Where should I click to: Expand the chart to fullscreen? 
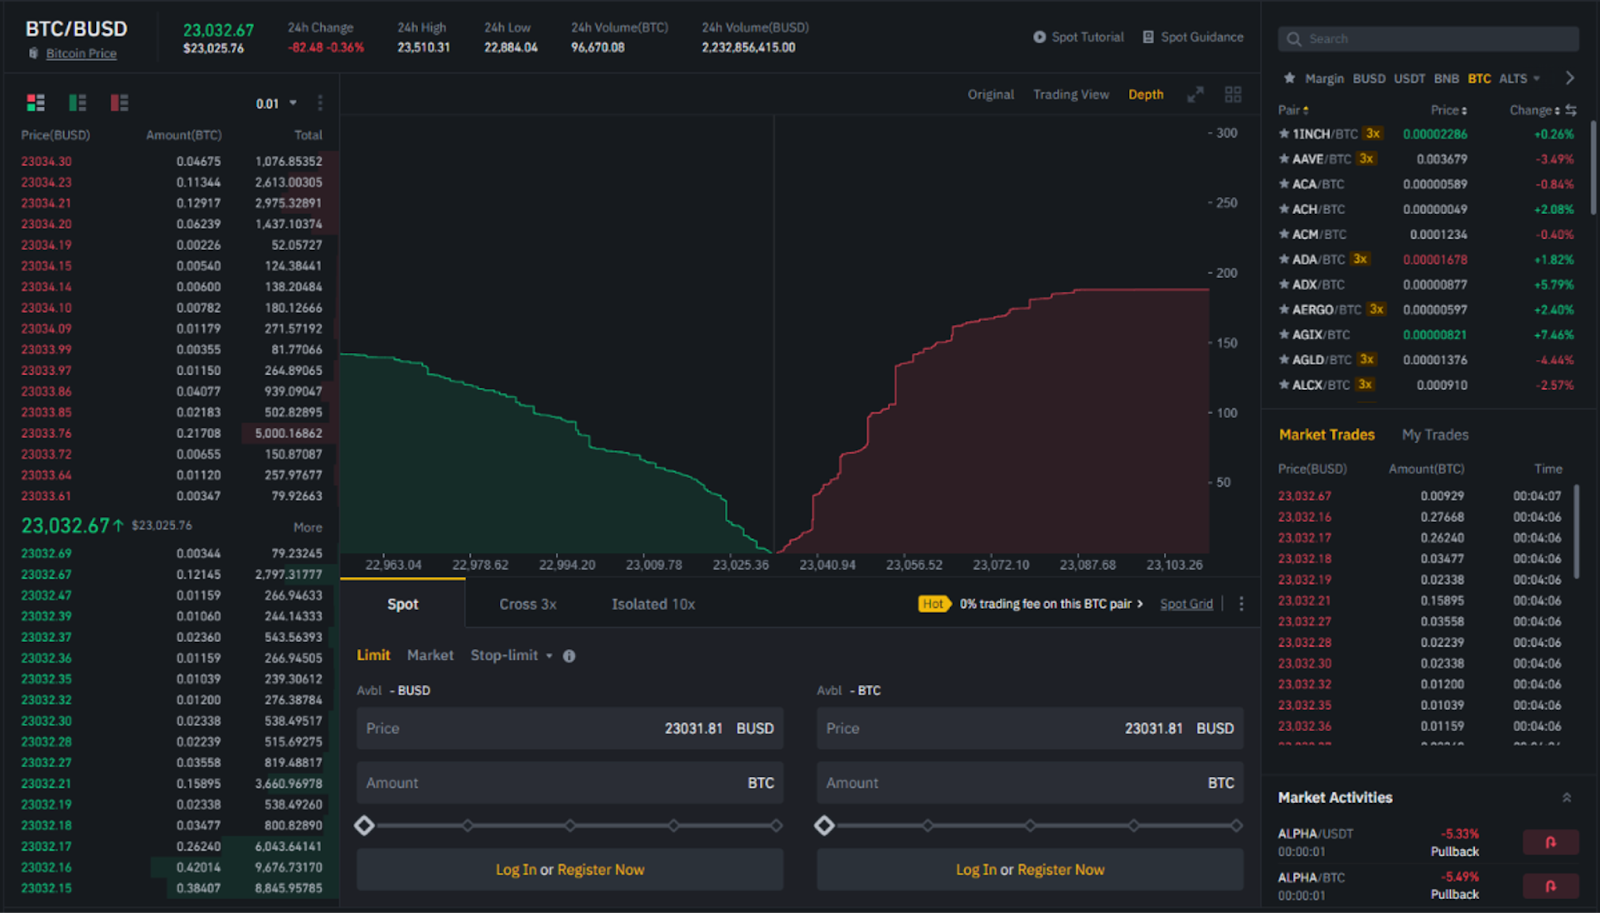pos(1195,94)
